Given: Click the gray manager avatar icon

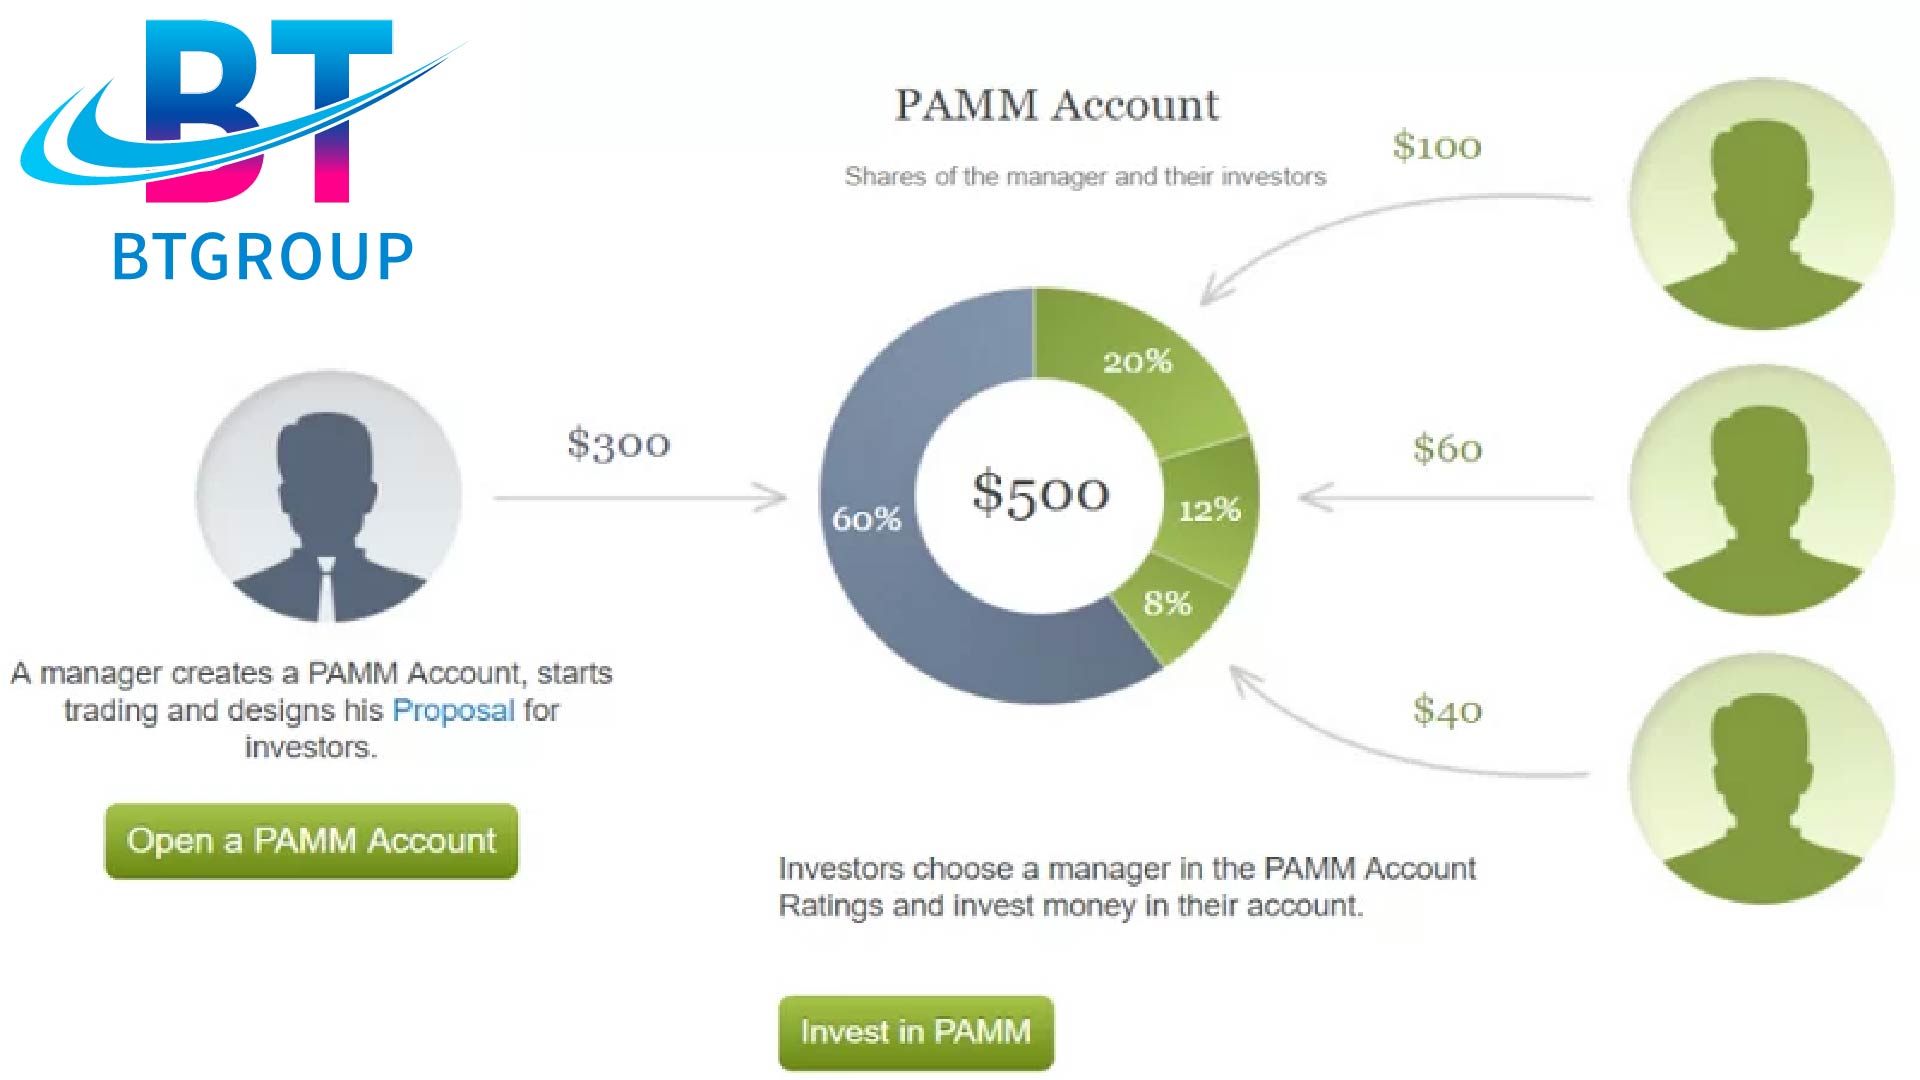Looking at the screenshot, I should [x=328, y=496].
